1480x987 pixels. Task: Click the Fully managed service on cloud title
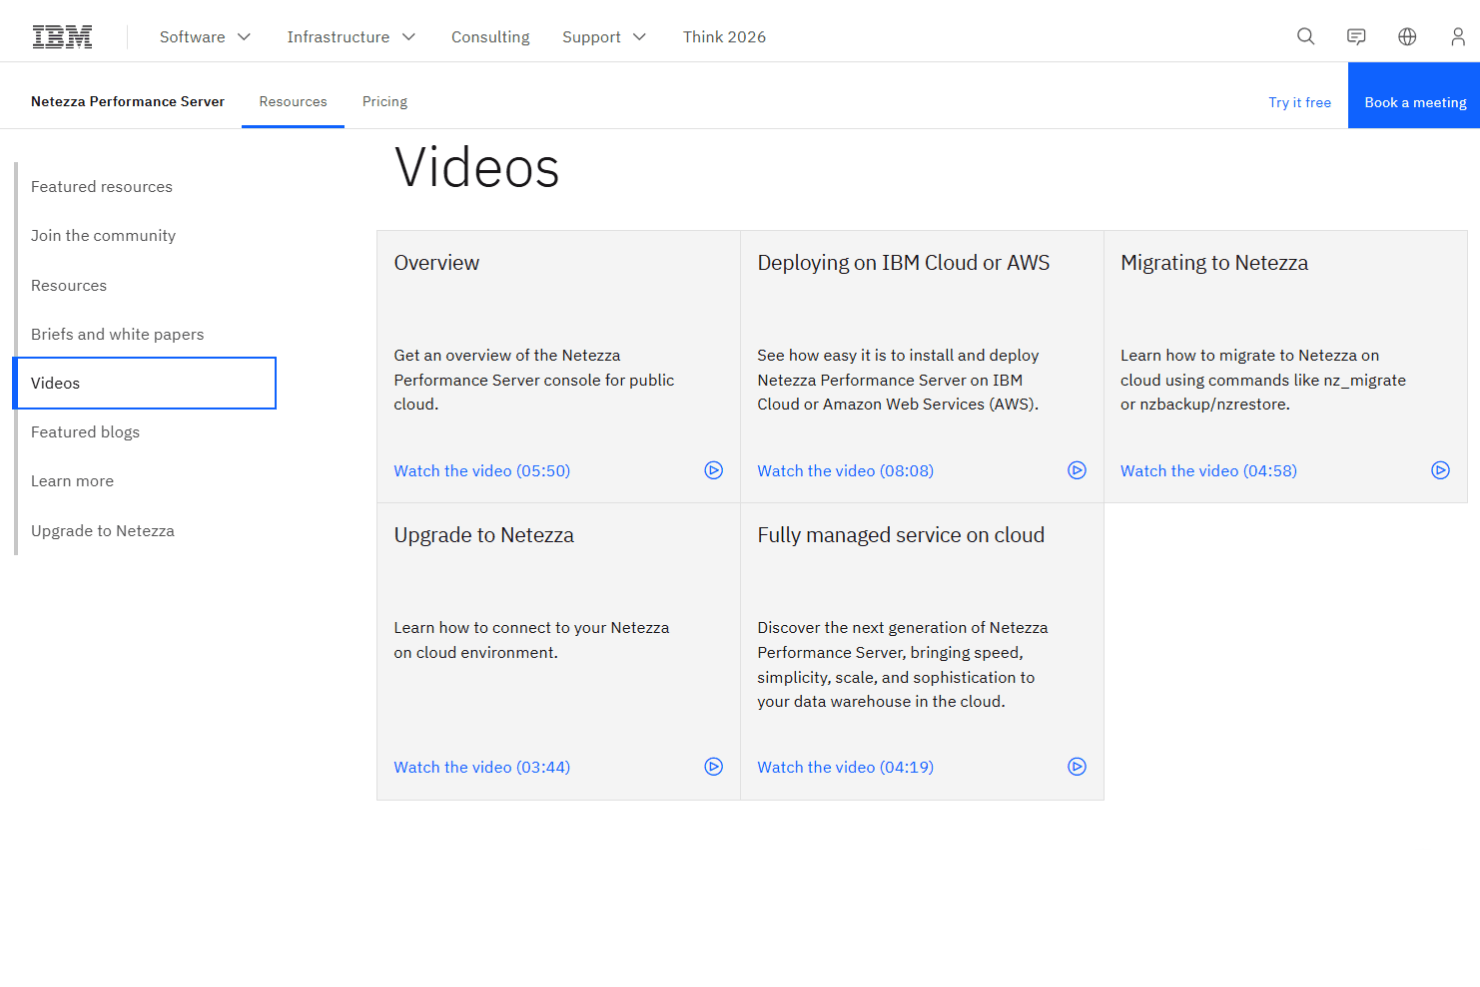pyautogui.click(x=900, y=536)
